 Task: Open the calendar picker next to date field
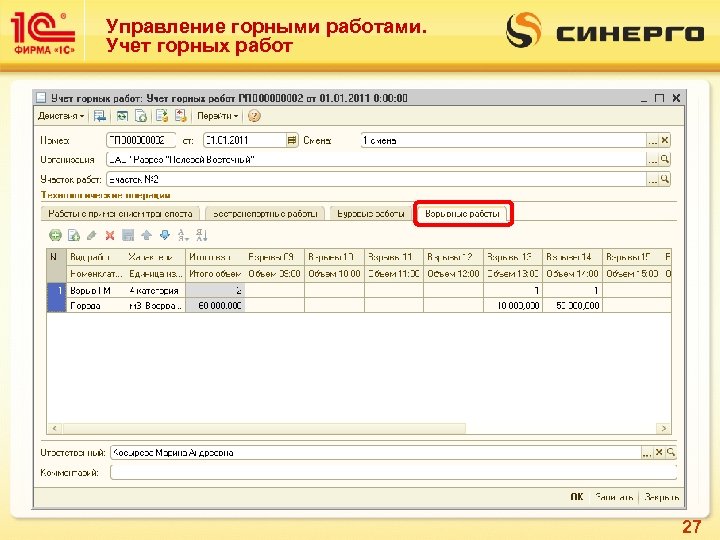click(x=292, y=140)
